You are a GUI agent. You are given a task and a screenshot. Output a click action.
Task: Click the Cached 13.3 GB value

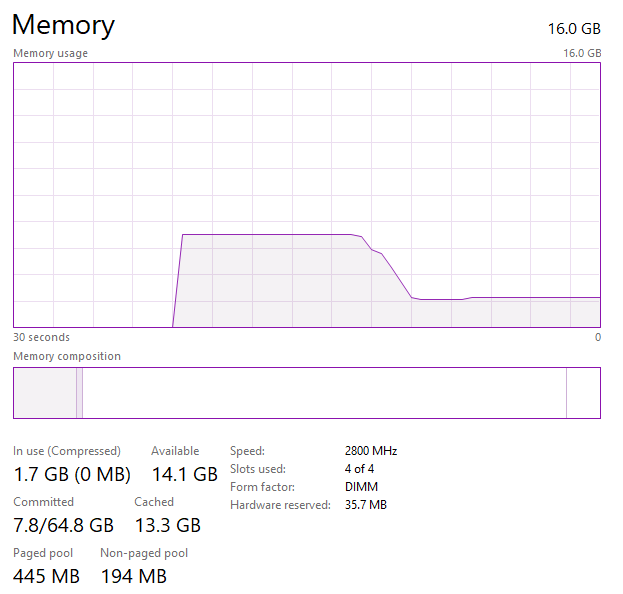click(x=167, y=525)
